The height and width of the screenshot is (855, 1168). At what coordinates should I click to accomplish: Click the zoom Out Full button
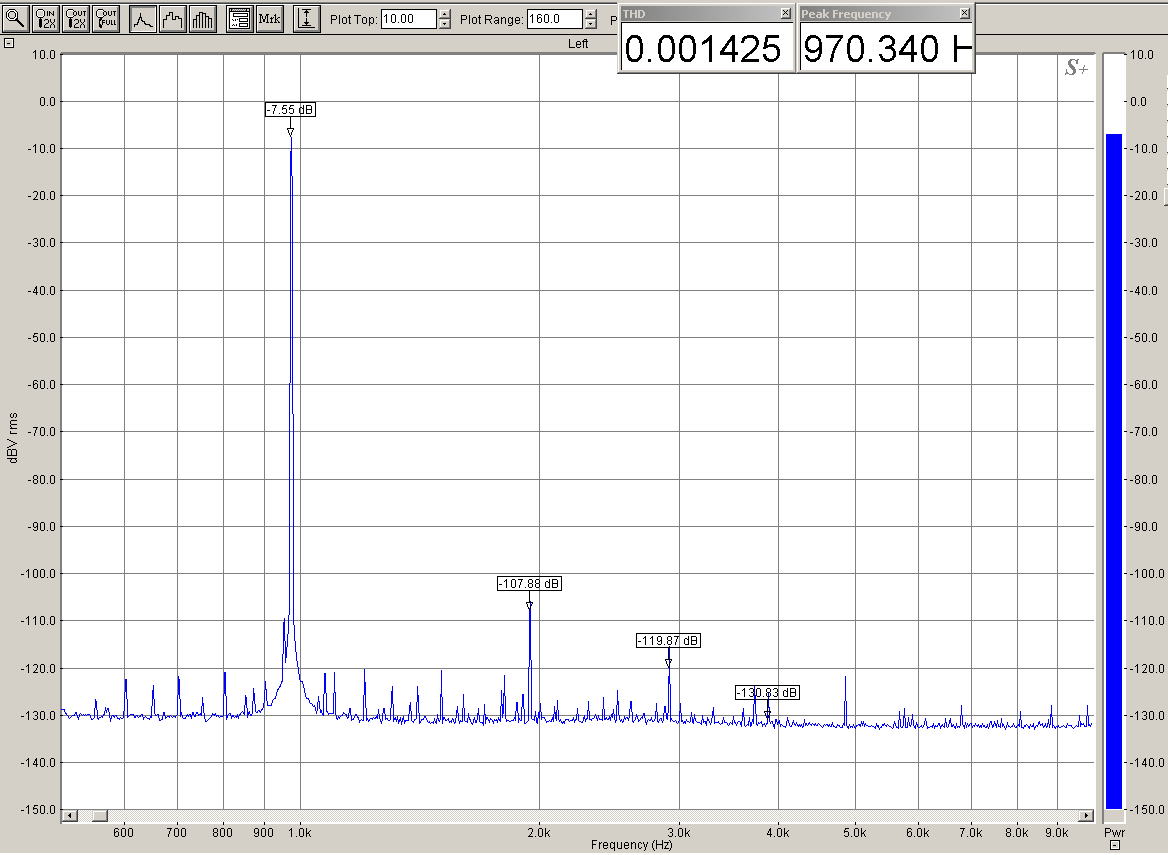click(106, 19)
